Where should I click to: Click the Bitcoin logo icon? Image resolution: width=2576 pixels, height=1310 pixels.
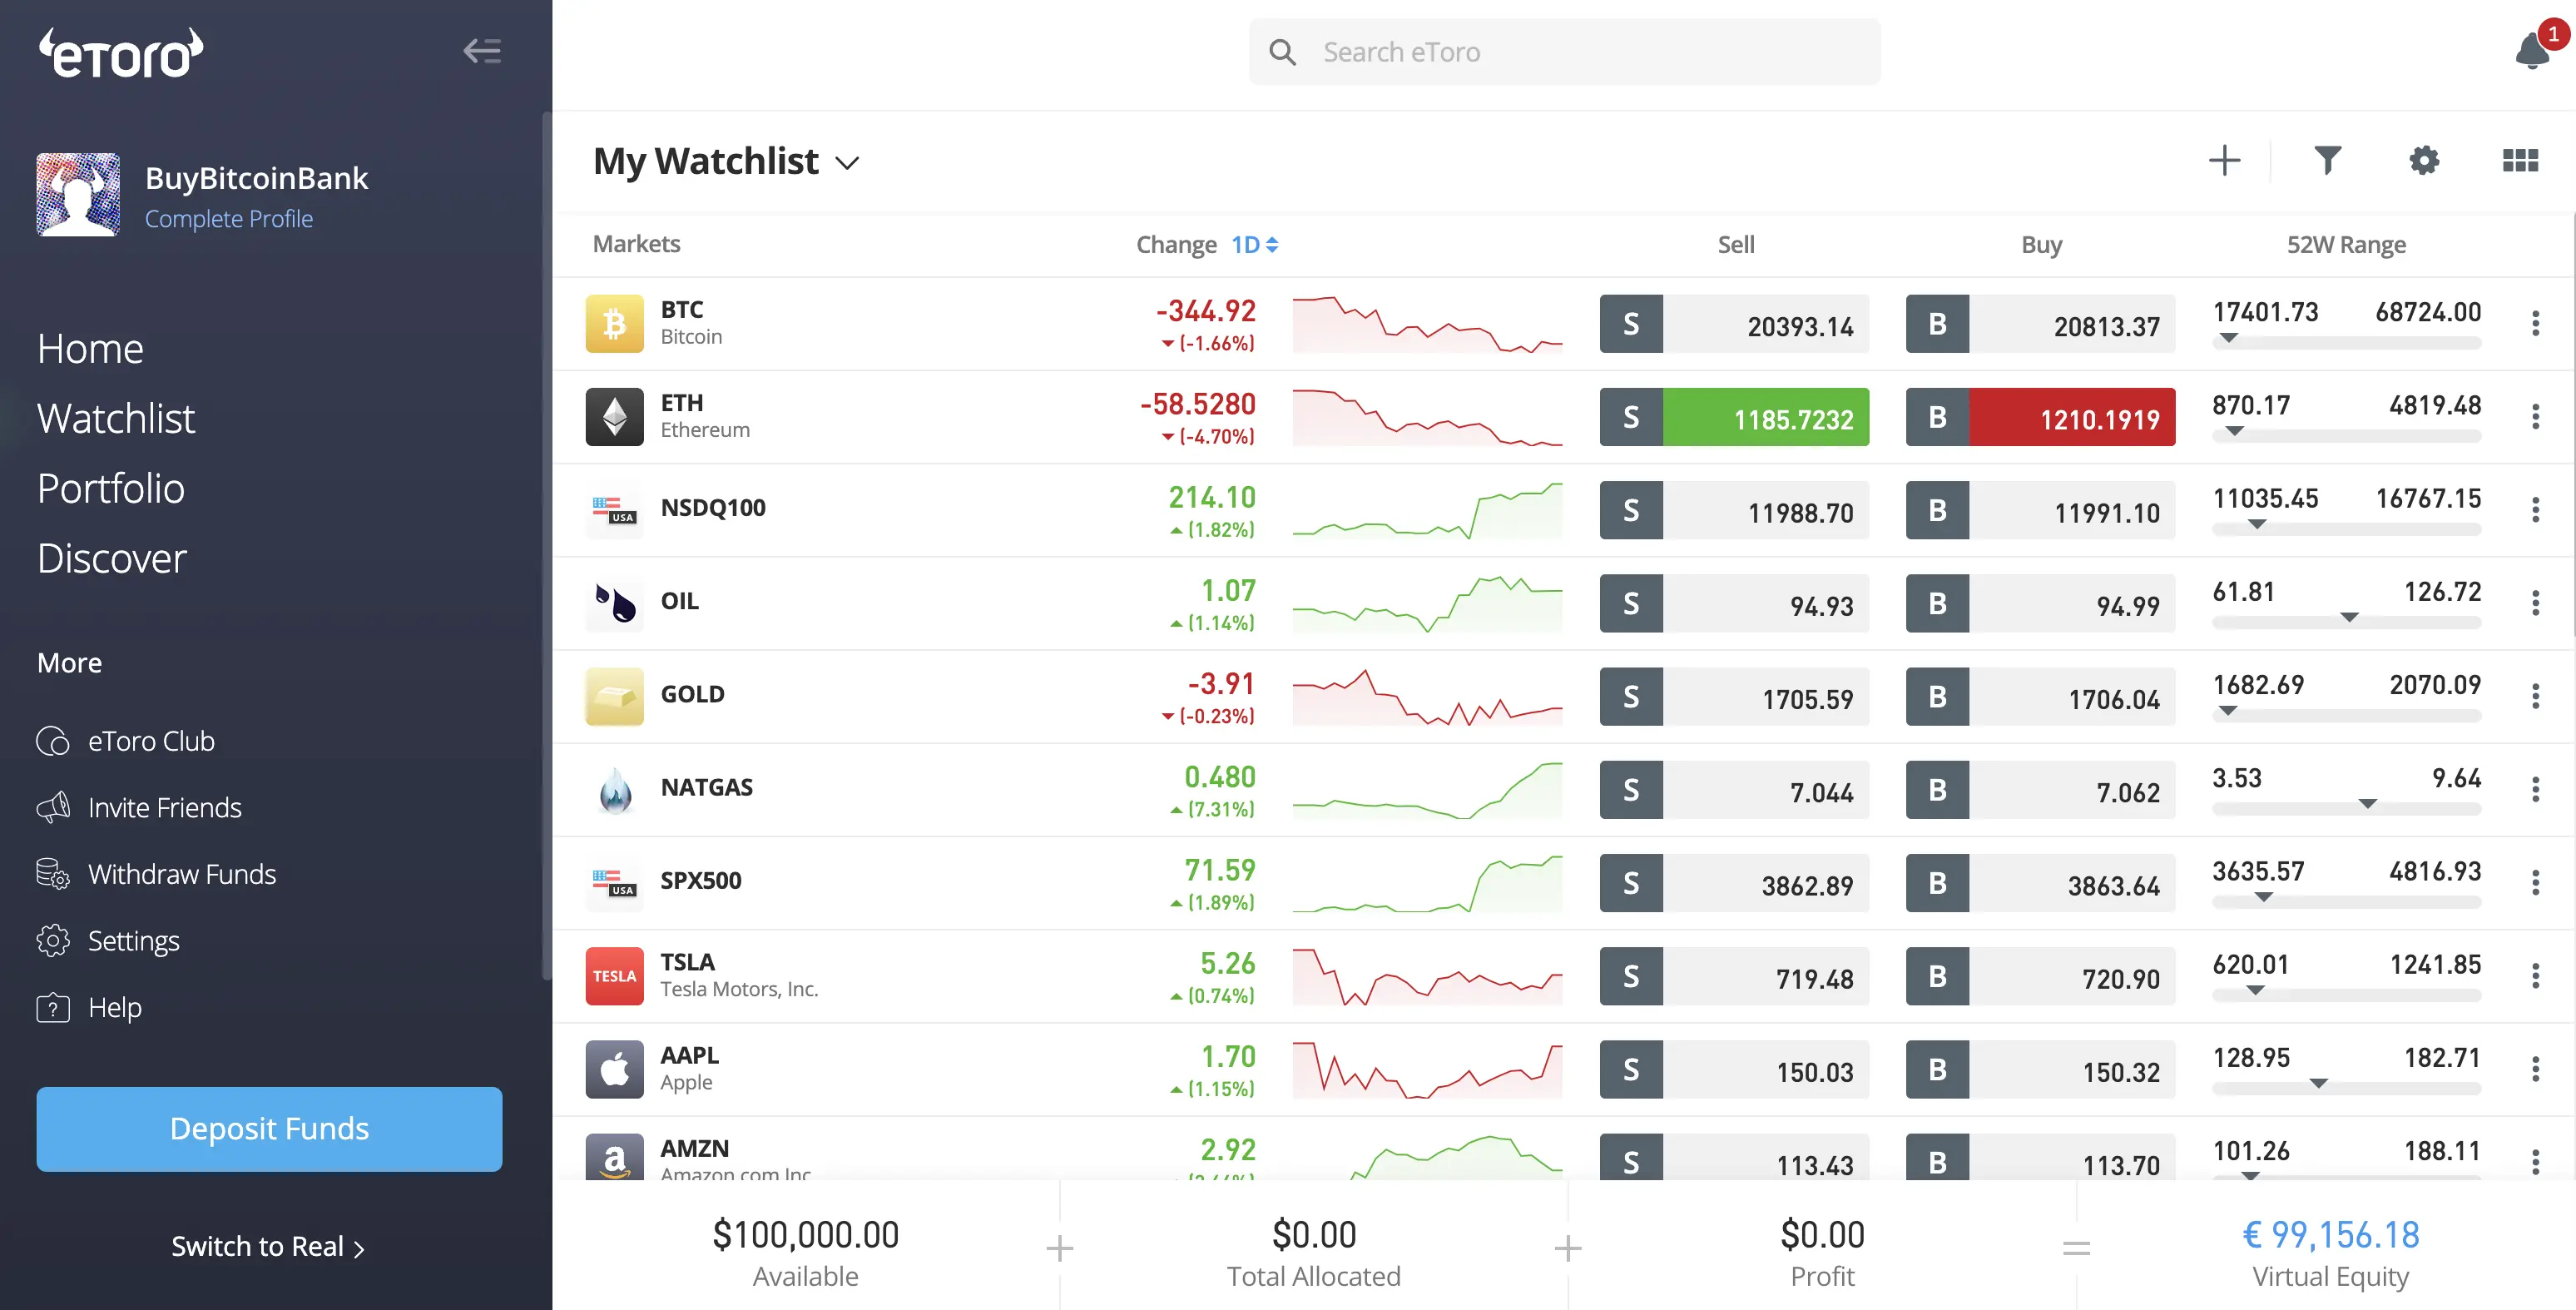click(614, 323)
